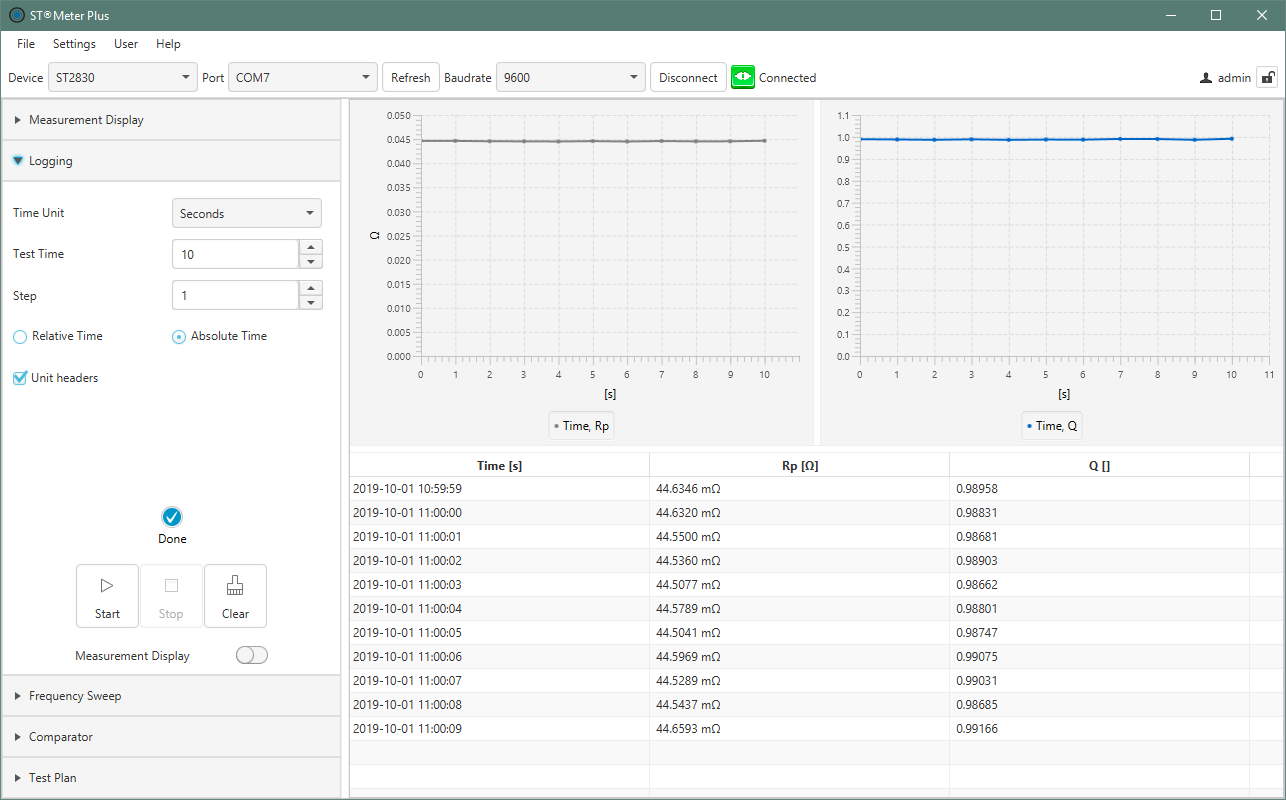Decrease Step value with down arrow
Screen dimensions: 1286x800
311,302
